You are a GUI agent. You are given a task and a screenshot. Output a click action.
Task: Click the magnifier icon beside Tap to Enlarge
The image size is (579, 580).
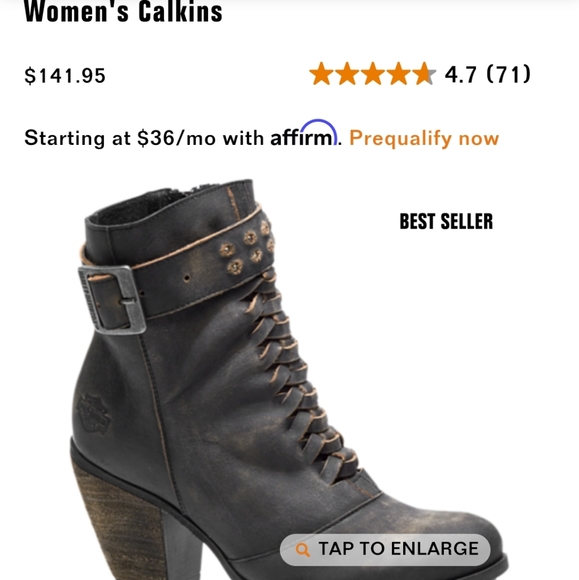[303, 550]
